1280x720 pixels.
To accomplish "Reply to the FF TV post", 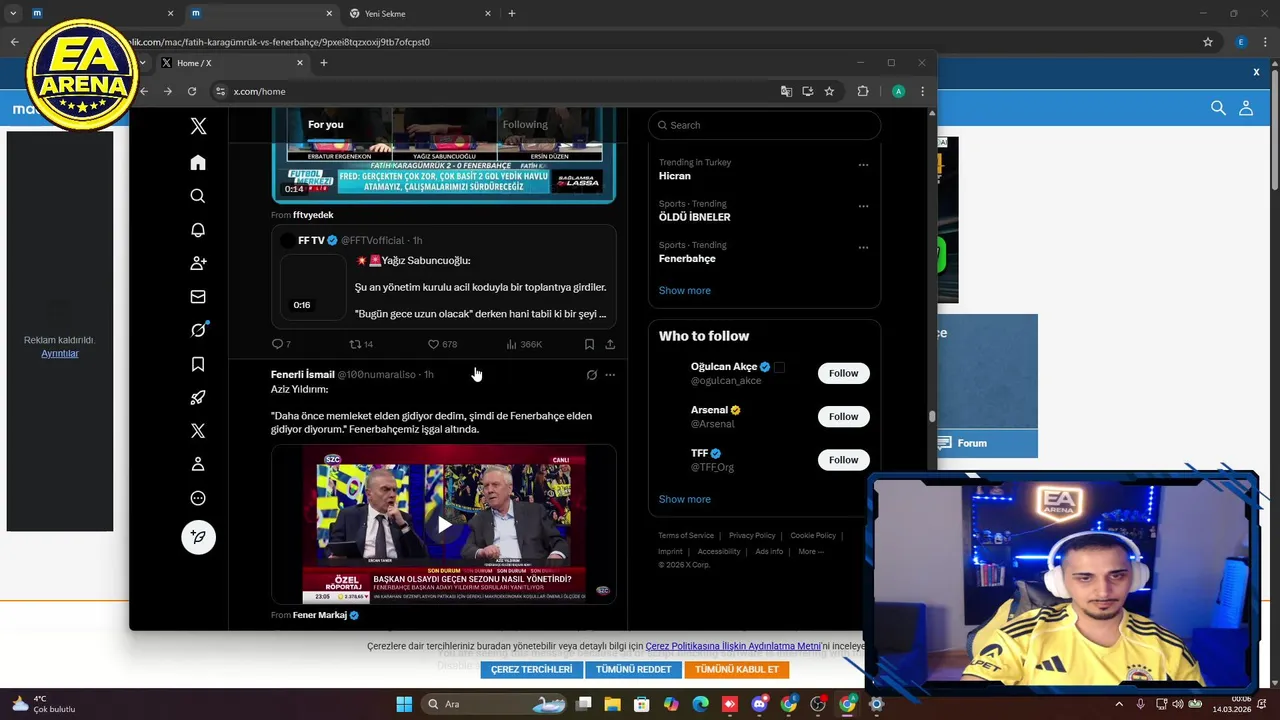I will tap(281, 344).
